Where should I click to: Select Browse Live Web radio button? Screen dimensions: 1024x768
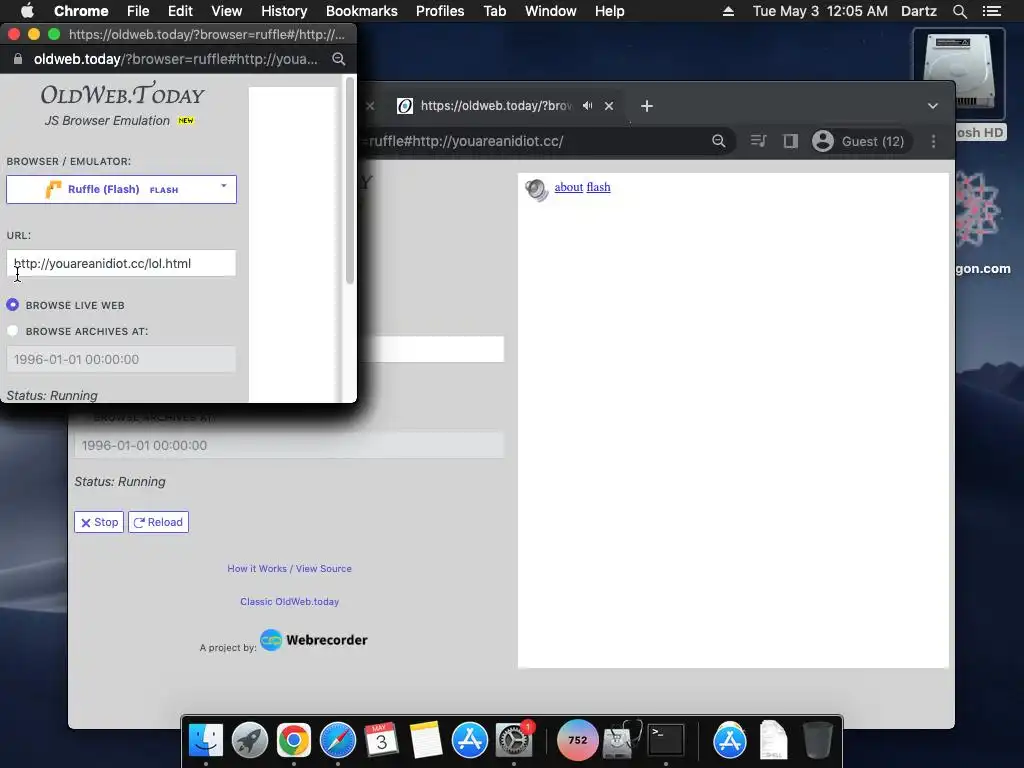tap(12, 305)
